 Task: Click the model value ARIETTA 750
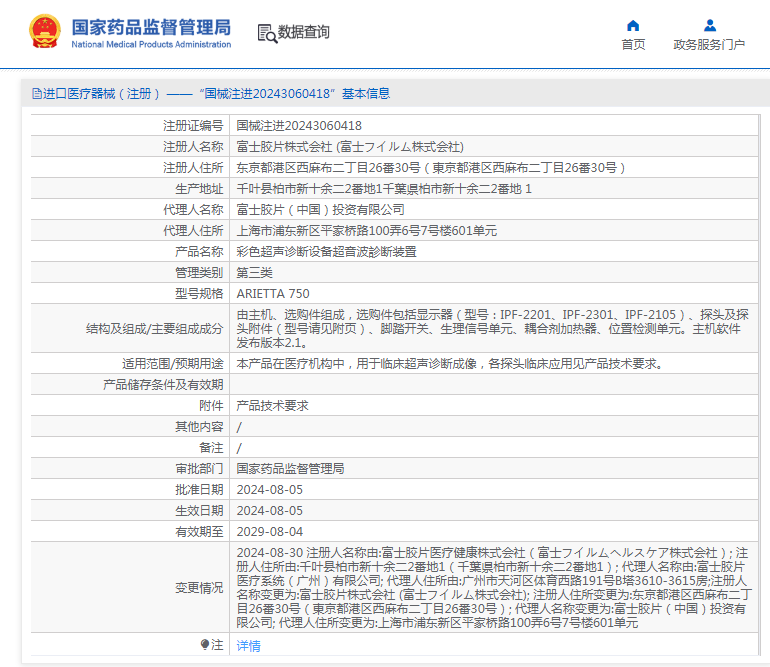[x=273, y=294]
